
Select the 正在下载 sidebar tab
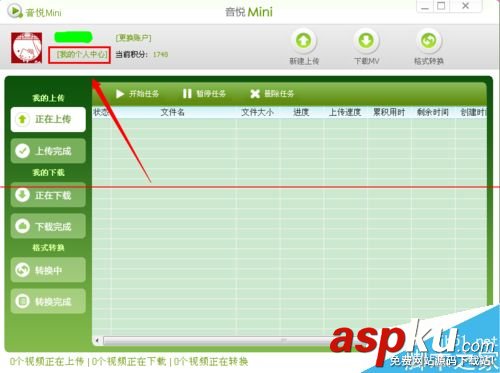pos(48,195)
